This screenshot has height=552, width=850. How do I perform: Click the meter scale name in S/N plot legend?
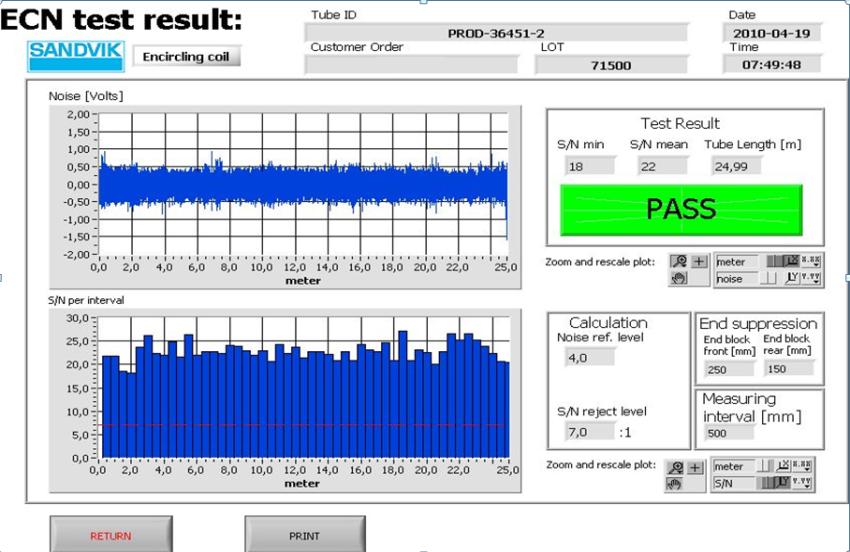point(733,466)
